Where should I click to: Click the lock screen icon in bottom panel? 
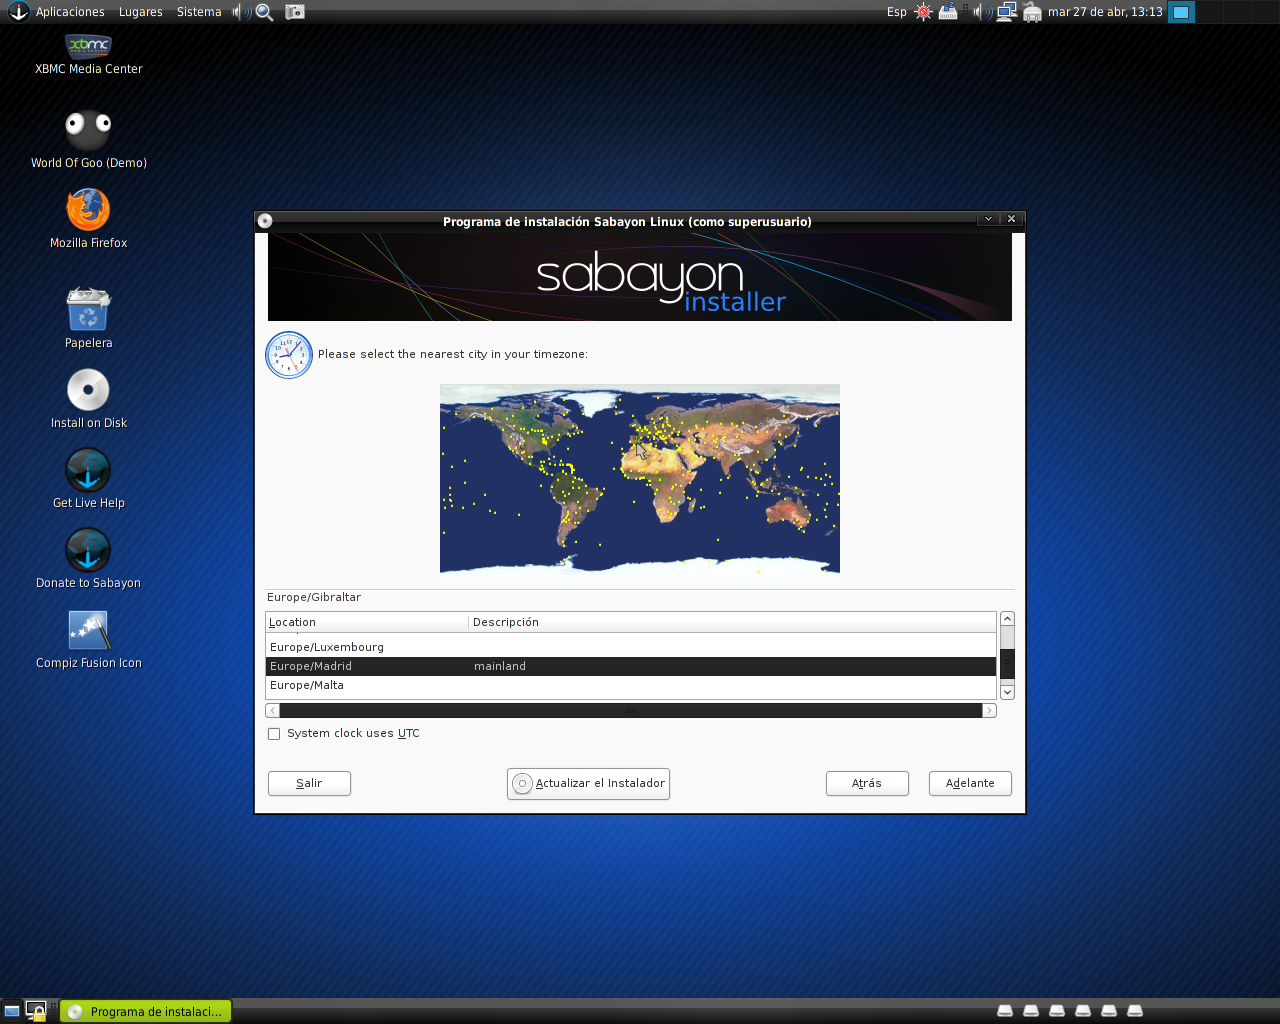coord(36,1011)
